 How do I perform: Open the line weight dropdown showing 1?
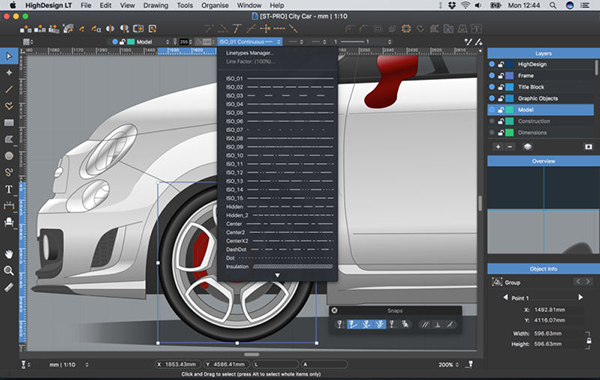click(362, 42)
